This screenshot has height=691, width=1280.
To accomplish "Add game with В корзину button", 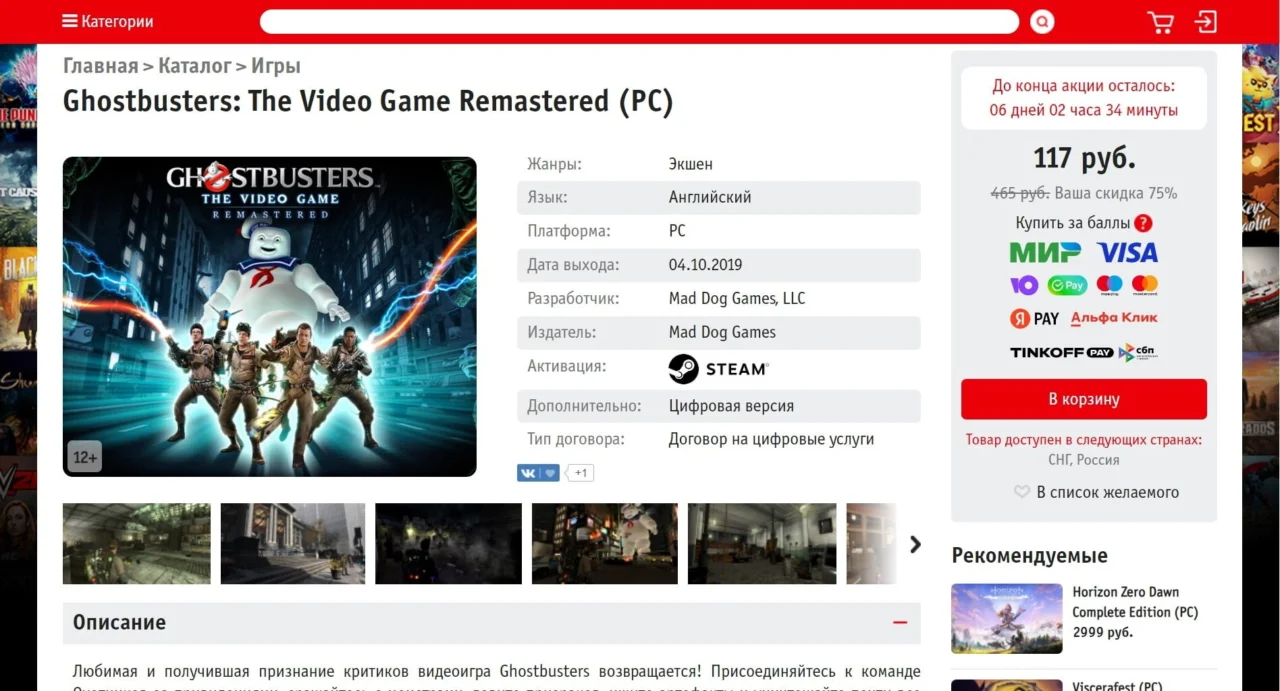I will tap(1084, 399).
